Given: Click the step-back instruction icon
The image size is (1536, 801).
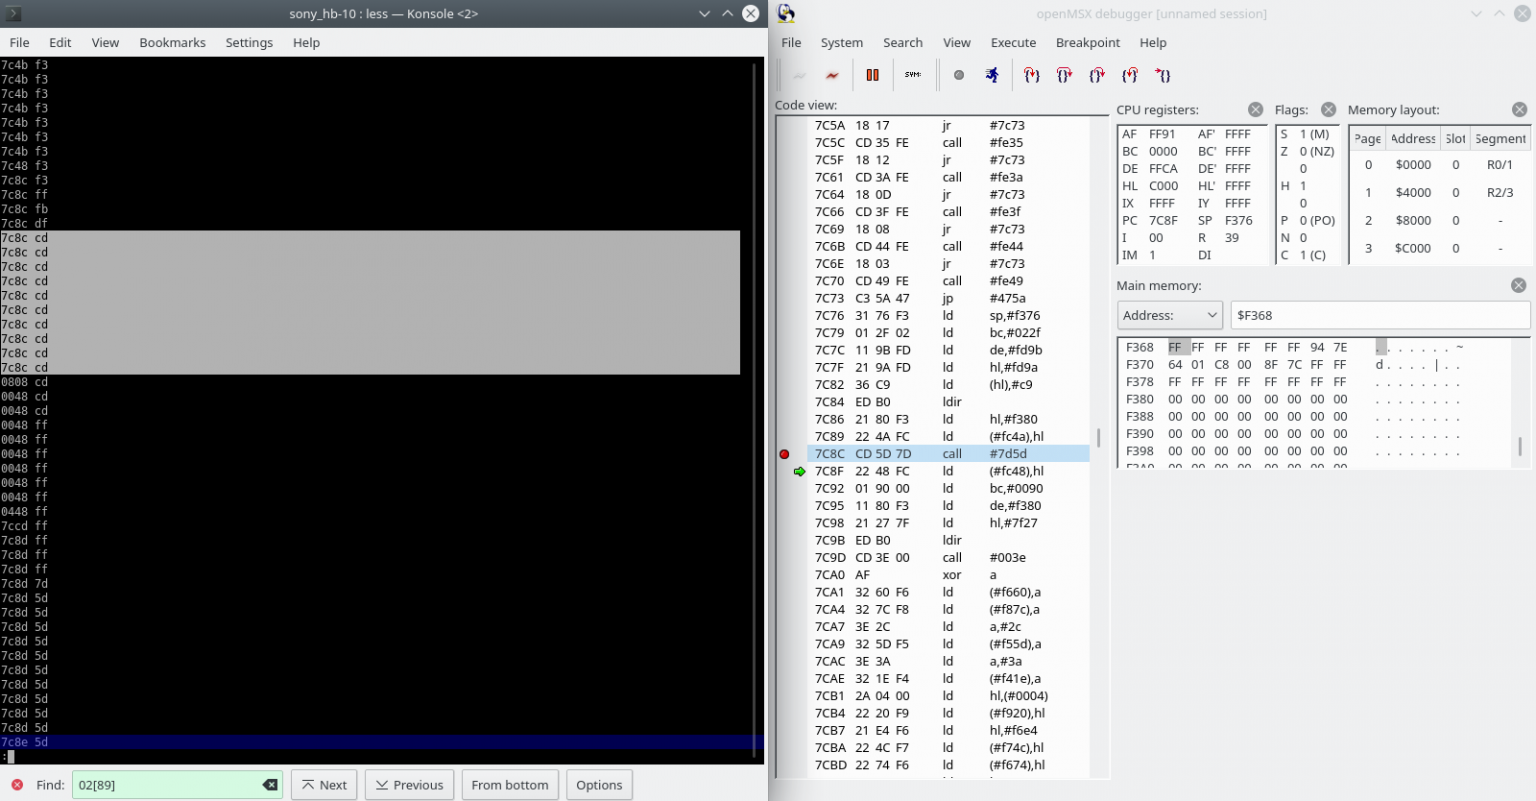Looking at the screenshot, I should coord(1131,74).
